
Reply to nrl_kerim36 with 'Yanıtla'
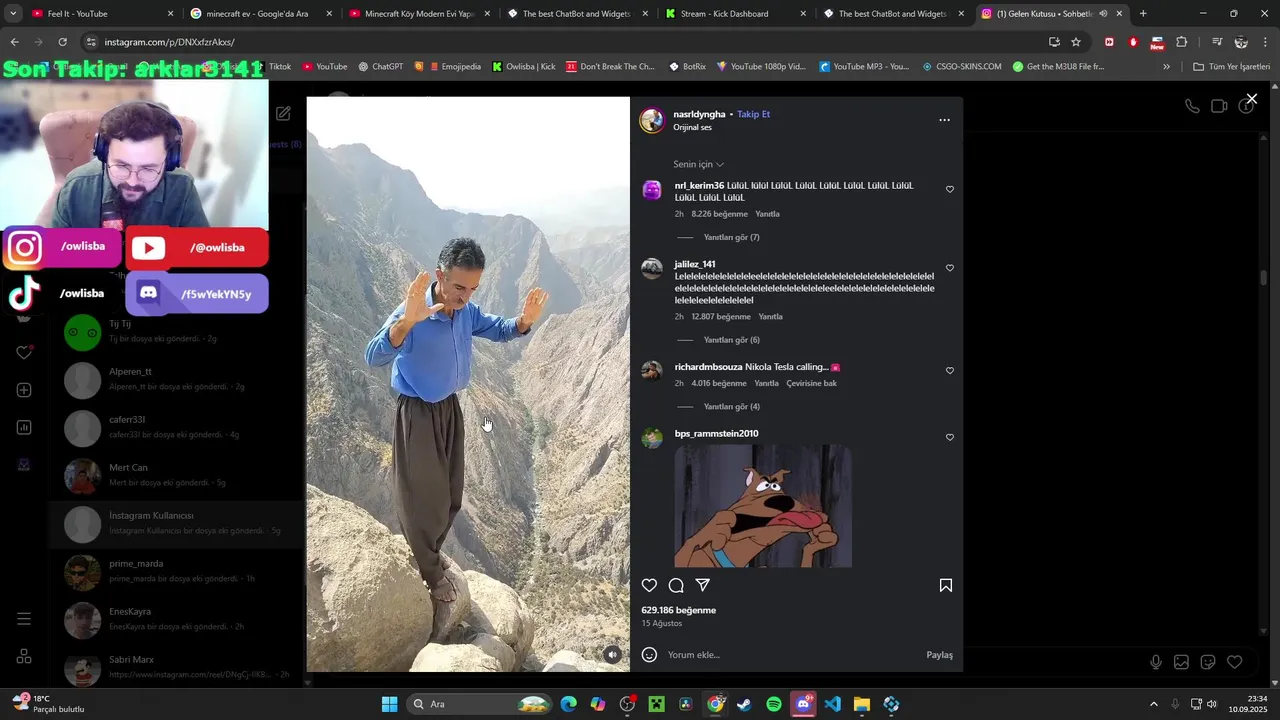click(x=767, y=214)
